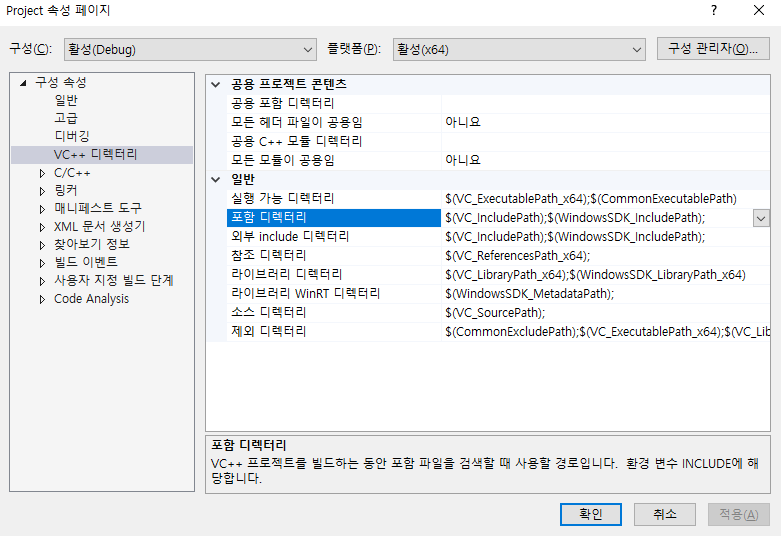Click the $(CommonExcludePath) value
This screenshot has width=781, height=536.
click(x=606, y=331)
